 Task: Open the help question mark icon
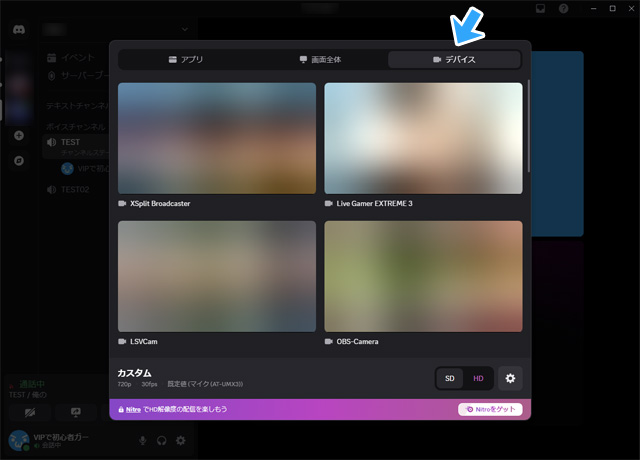click(x=563, y=9)
